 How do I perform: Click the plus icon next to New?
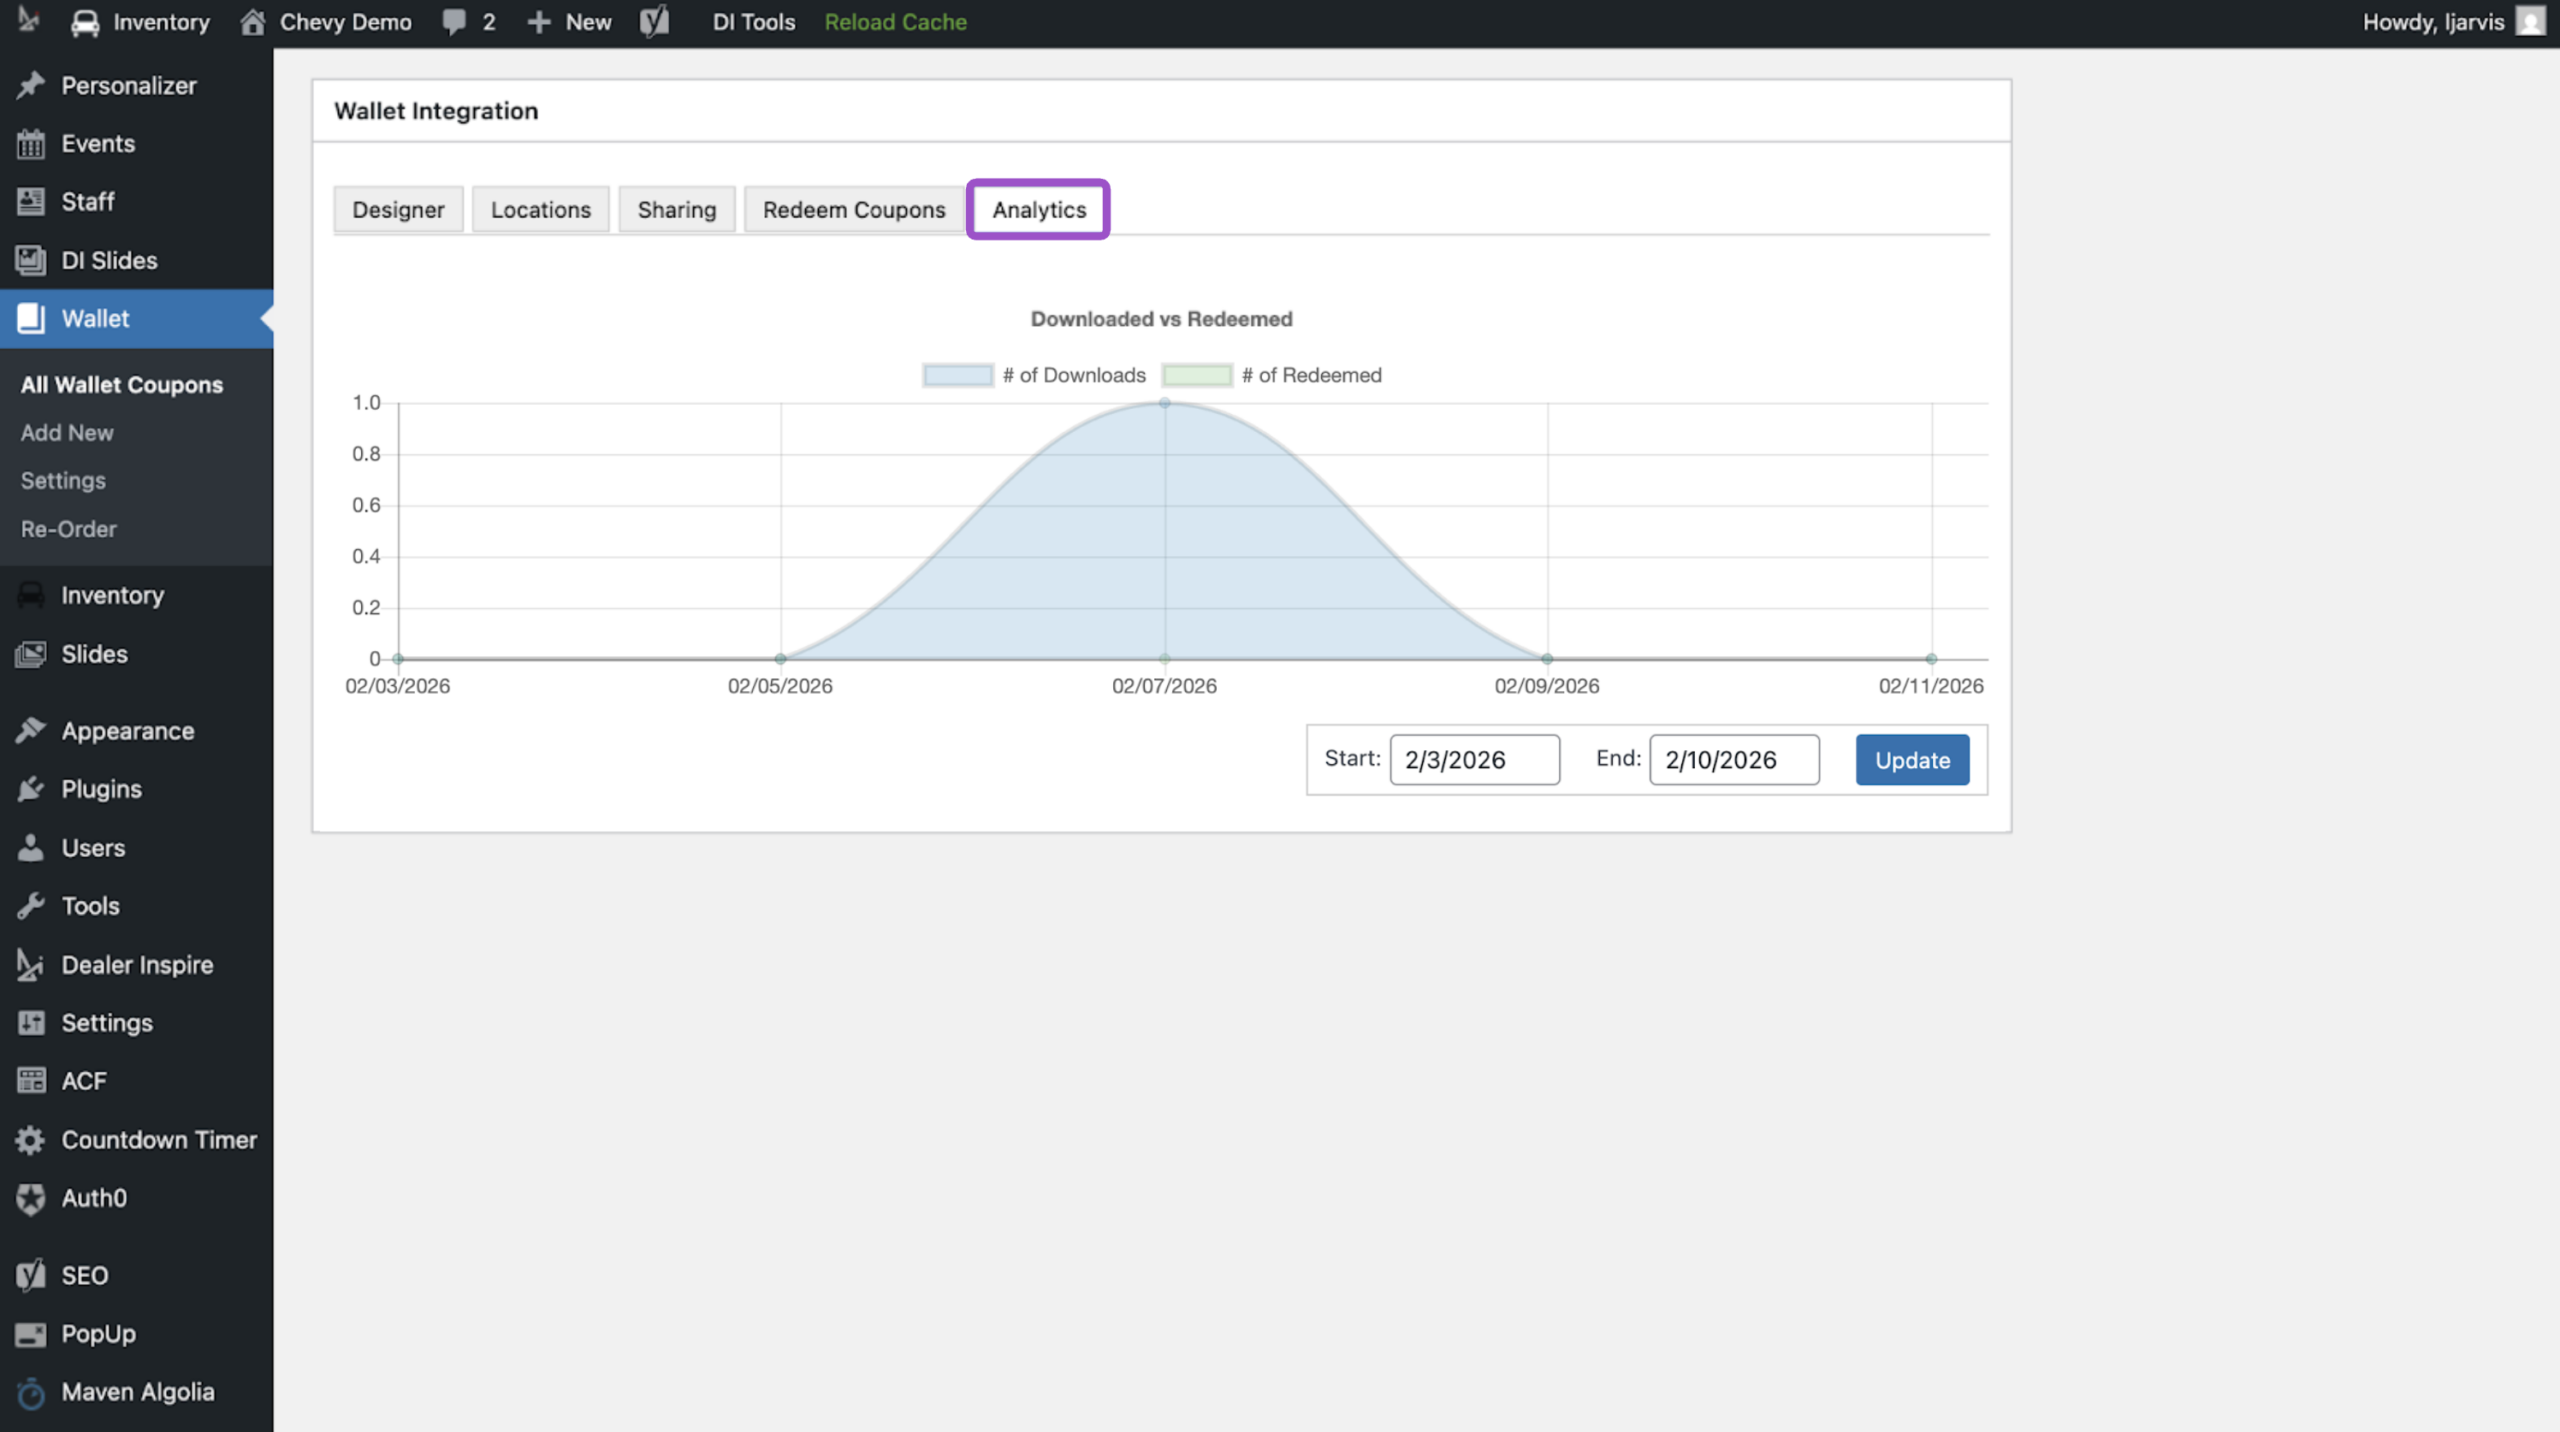tap(539, 22)
